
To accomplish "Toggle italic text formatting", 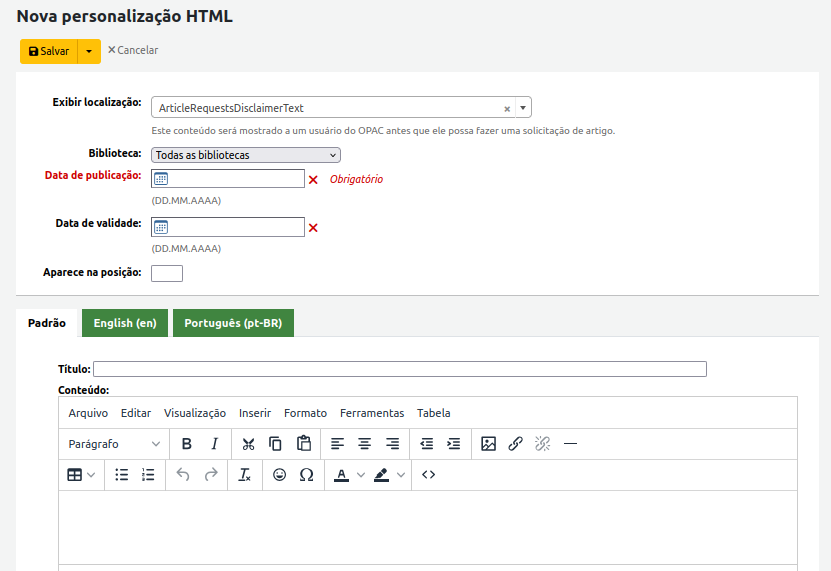I will 214,444.
